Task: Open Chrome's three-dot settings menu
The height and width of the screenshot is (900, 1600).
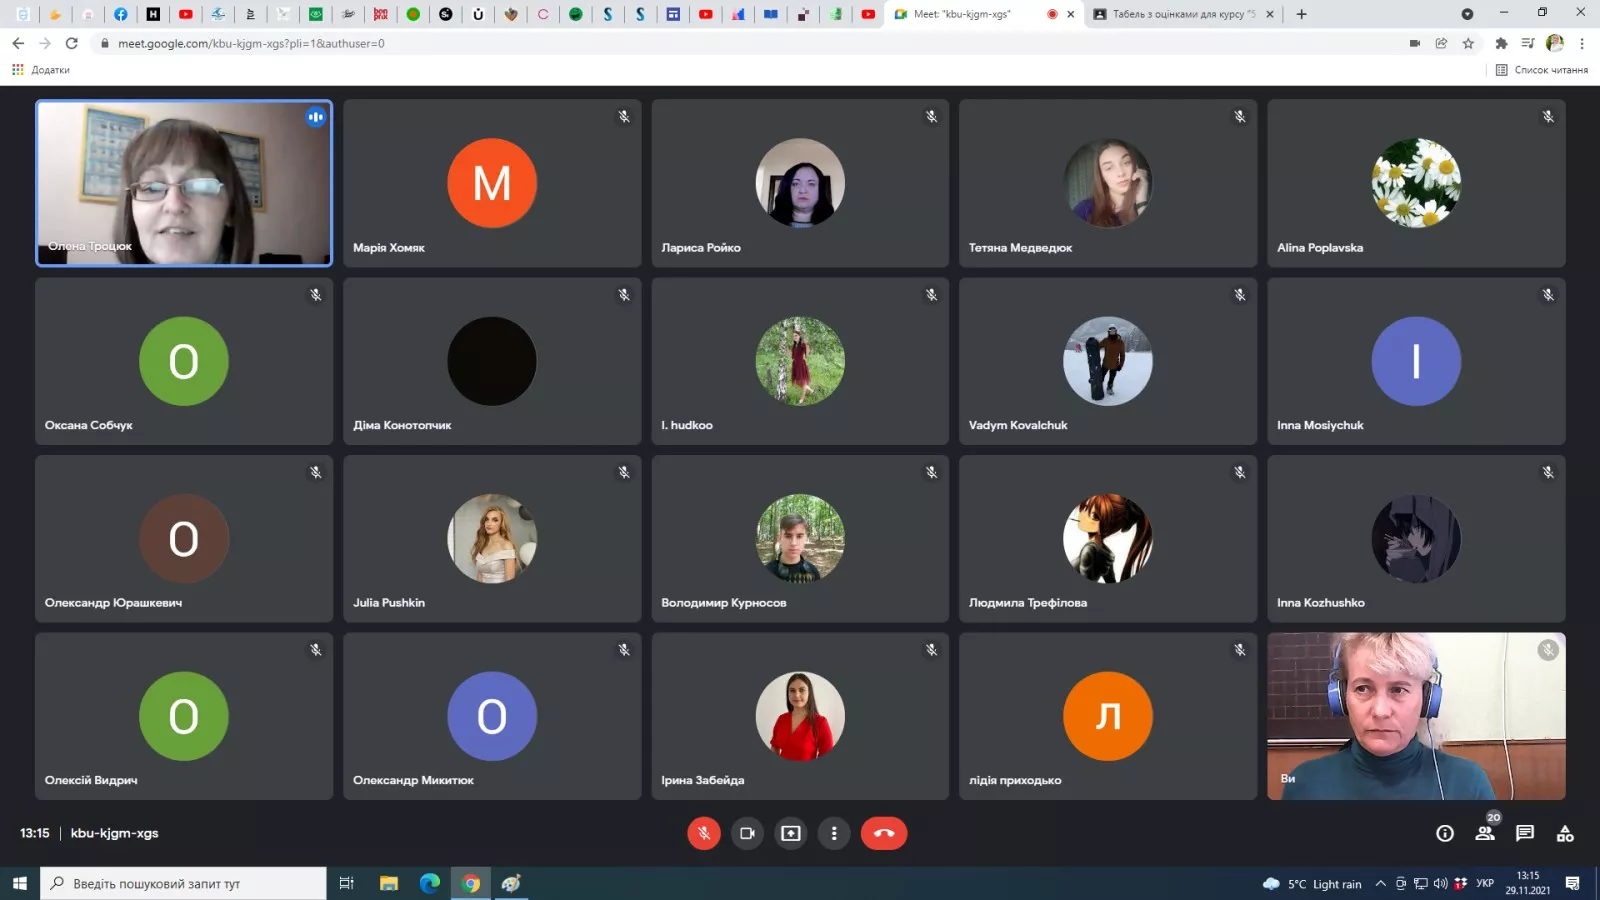Action: [1582, 43]
